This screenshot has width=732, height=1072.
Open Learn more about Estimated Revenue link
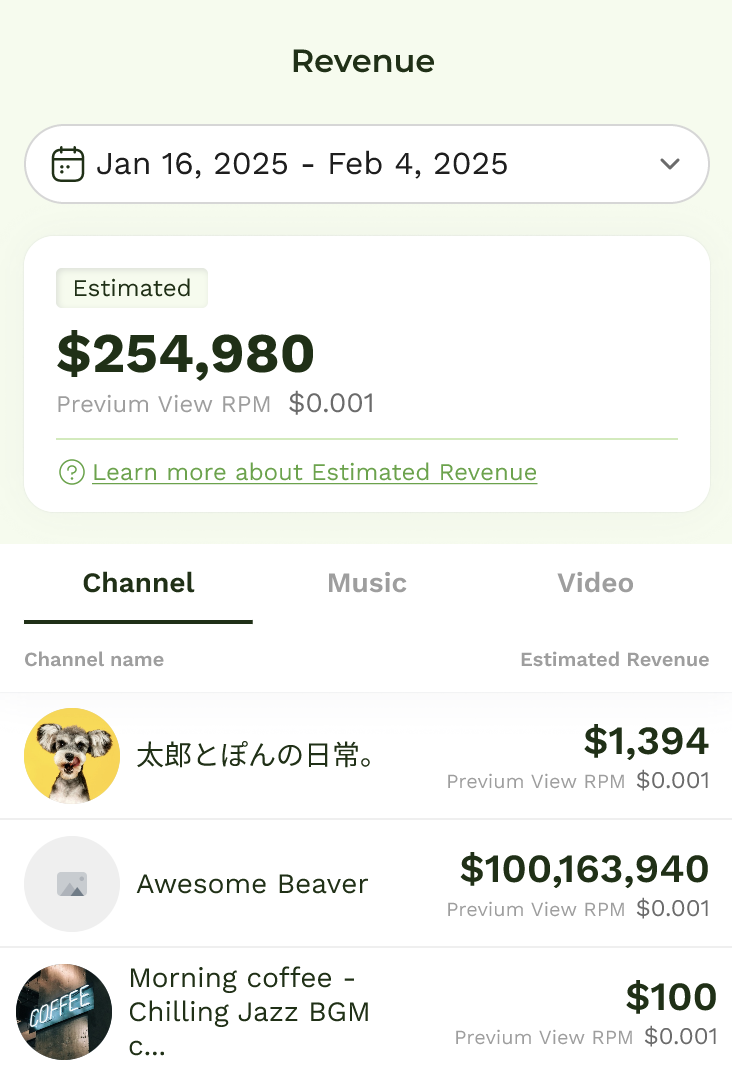pos(314,472)
